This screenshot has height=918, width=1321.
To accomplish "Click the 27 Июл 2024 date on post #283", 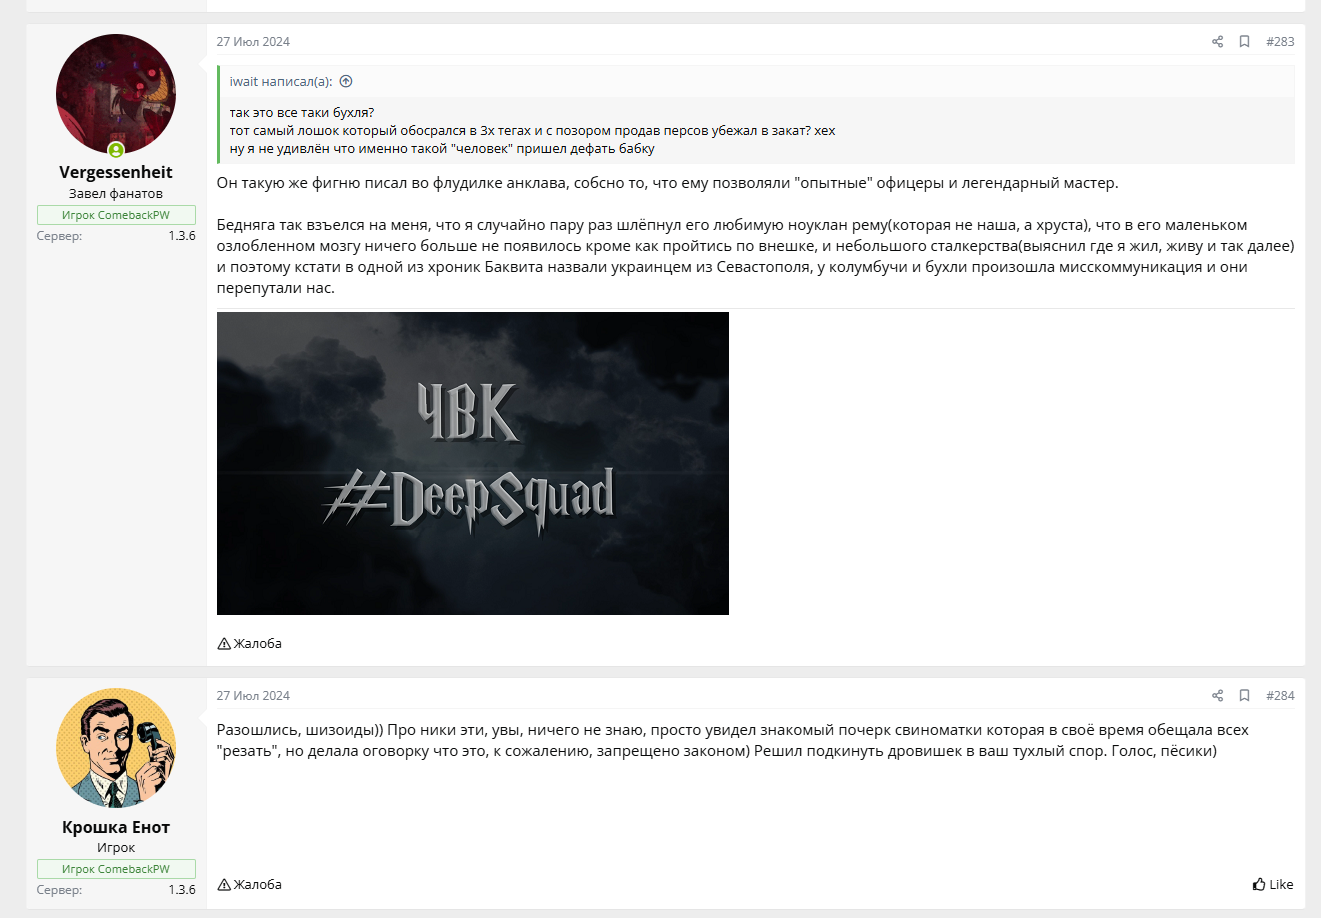I will (253, 42).
